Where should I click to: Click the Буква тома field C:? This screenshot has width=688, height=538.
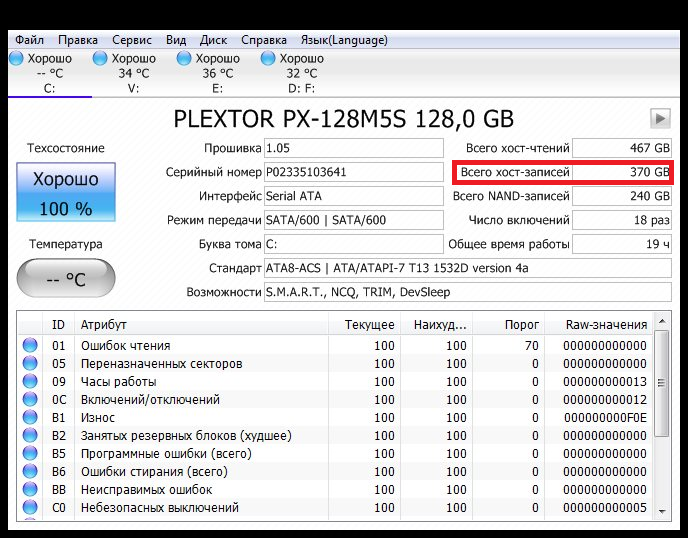pyautogui.click(x=354, y=244)
